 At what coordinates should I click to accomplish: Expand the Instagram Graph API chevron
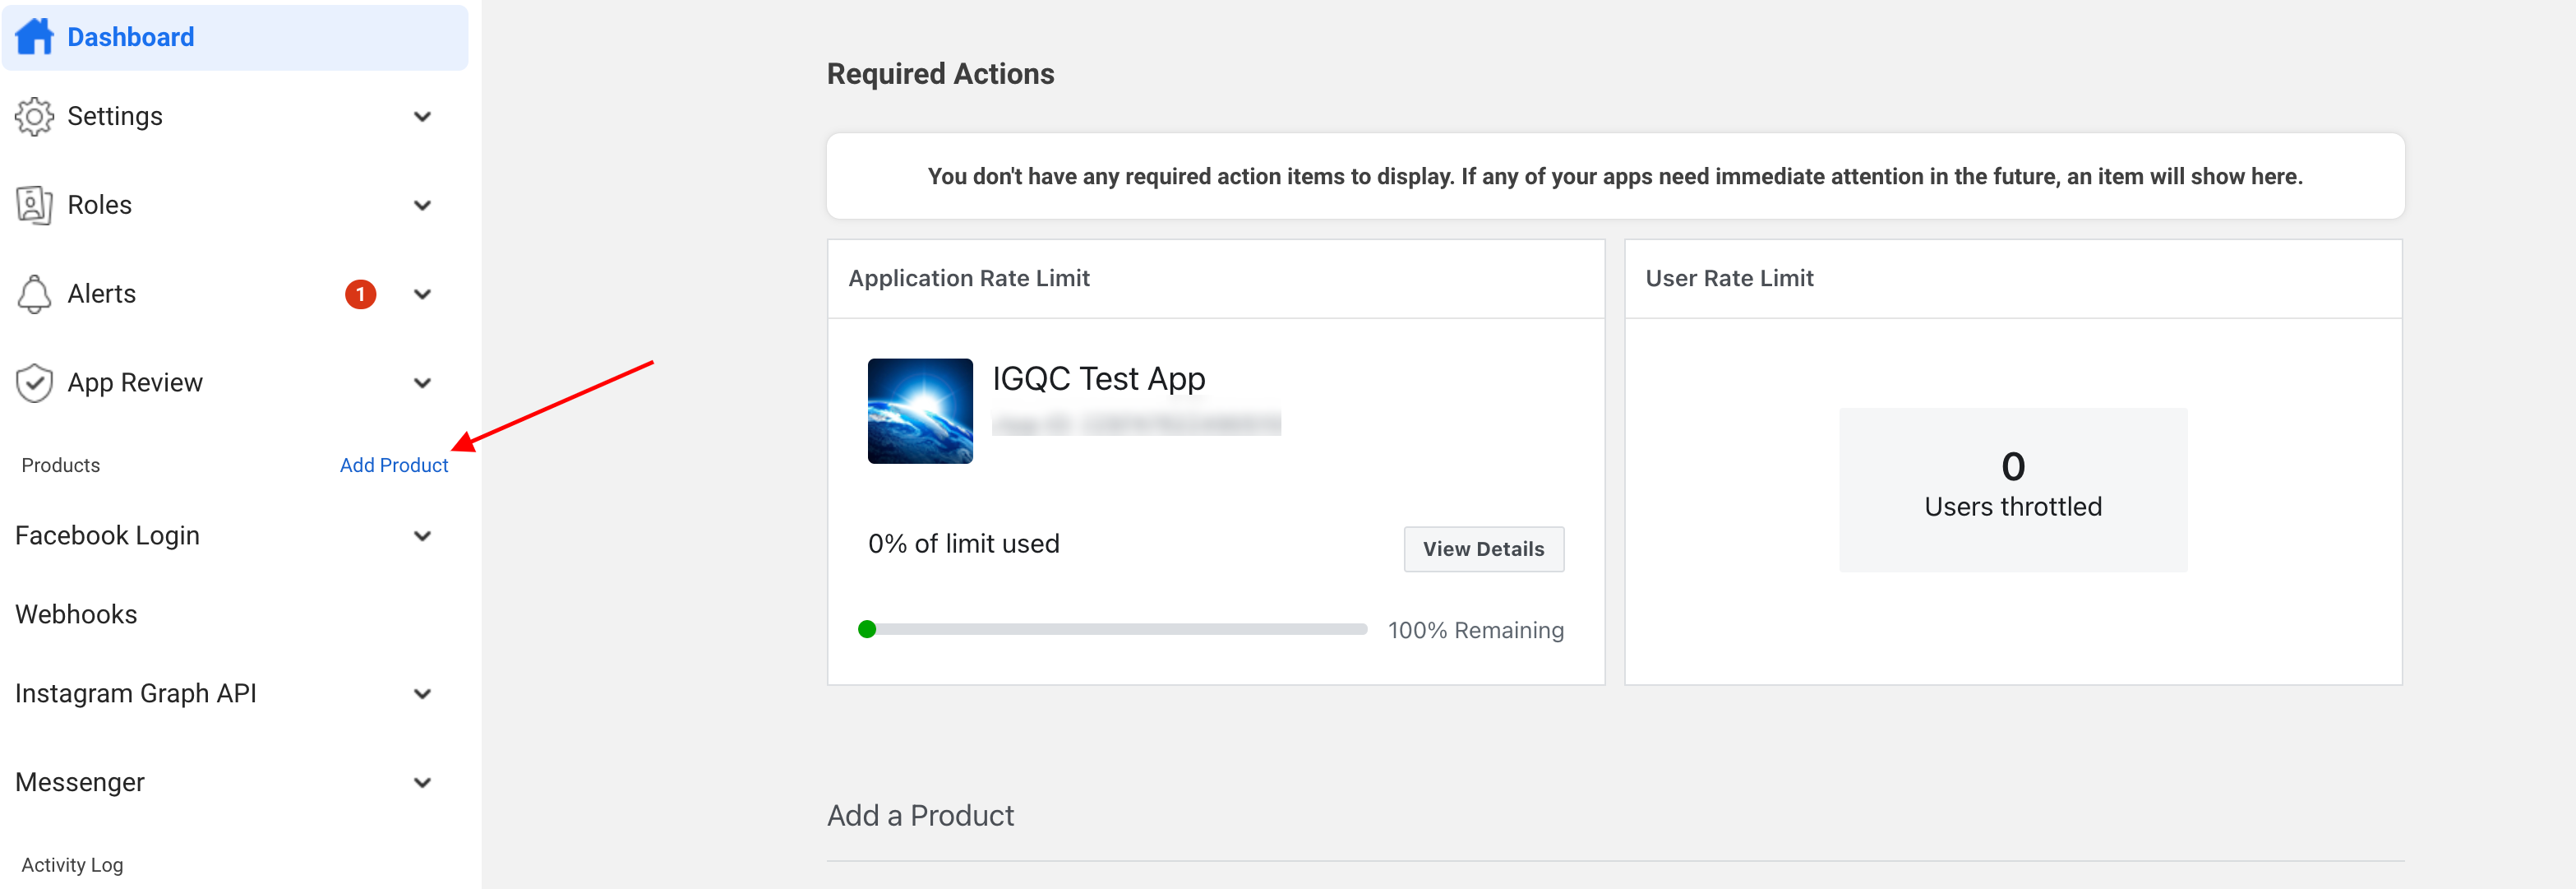point(423,694)
